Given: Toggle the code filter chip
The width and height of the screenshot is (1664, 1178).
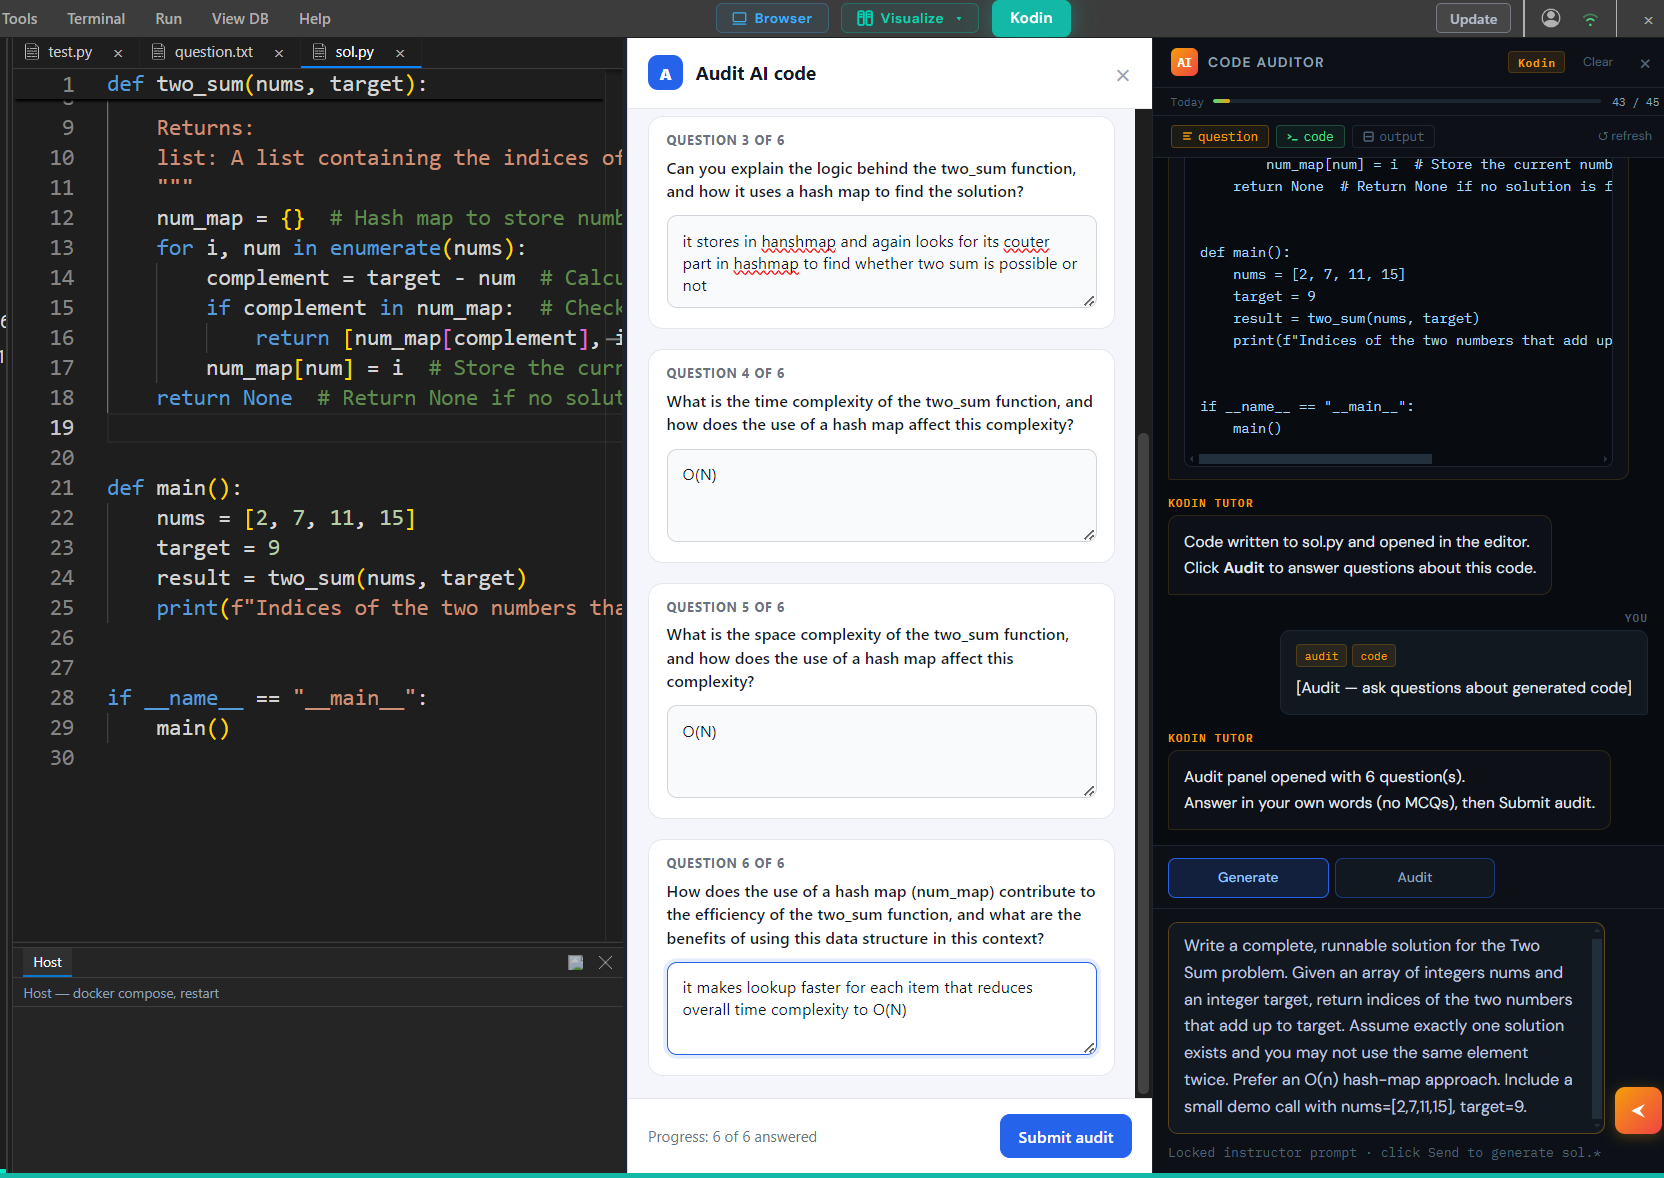Looking at the screenshot, I should click(x=1310, y=137).
